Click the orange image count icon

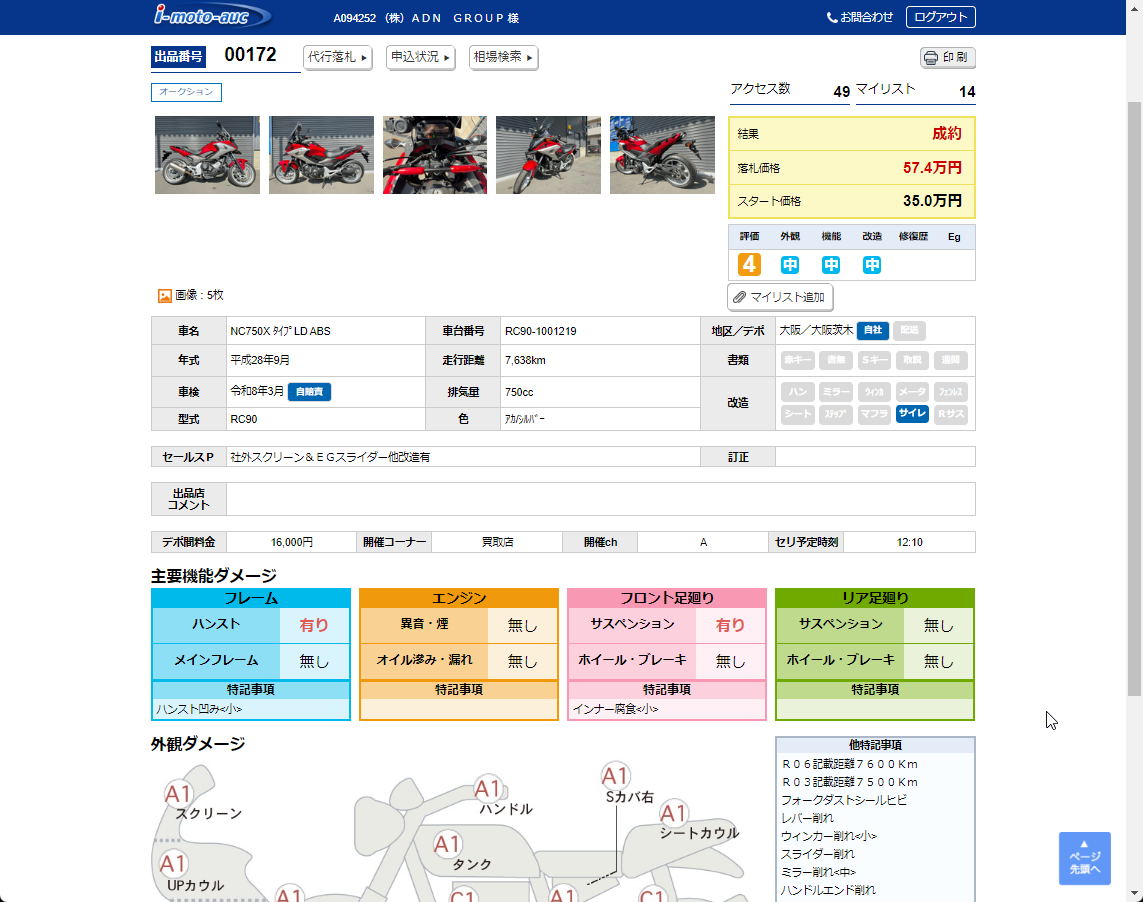click(165, 295)
